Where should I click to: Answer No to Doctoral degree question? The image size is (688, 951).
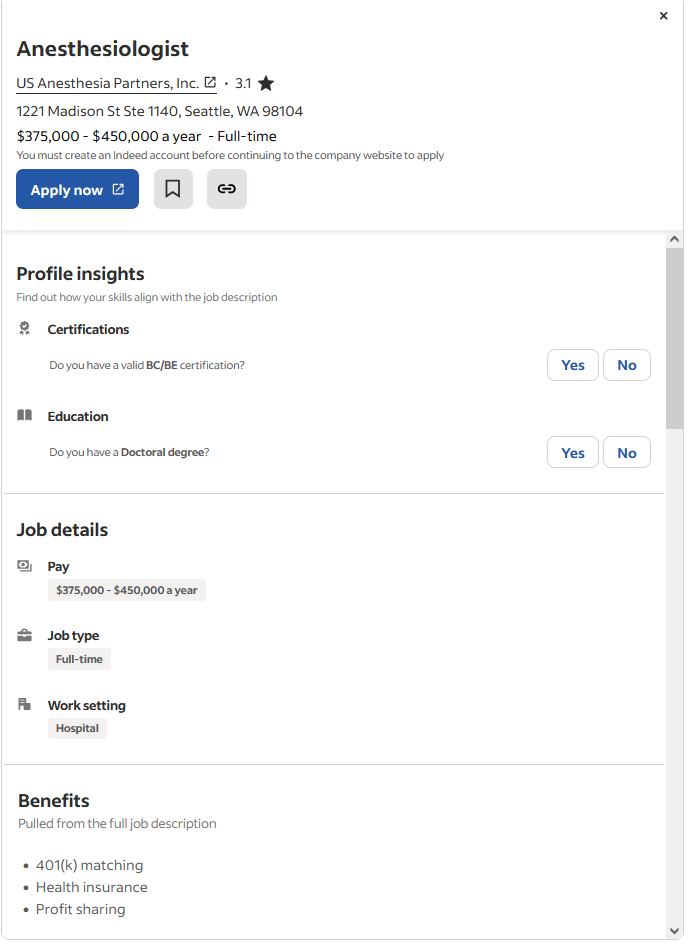click(x=627, y=453)
